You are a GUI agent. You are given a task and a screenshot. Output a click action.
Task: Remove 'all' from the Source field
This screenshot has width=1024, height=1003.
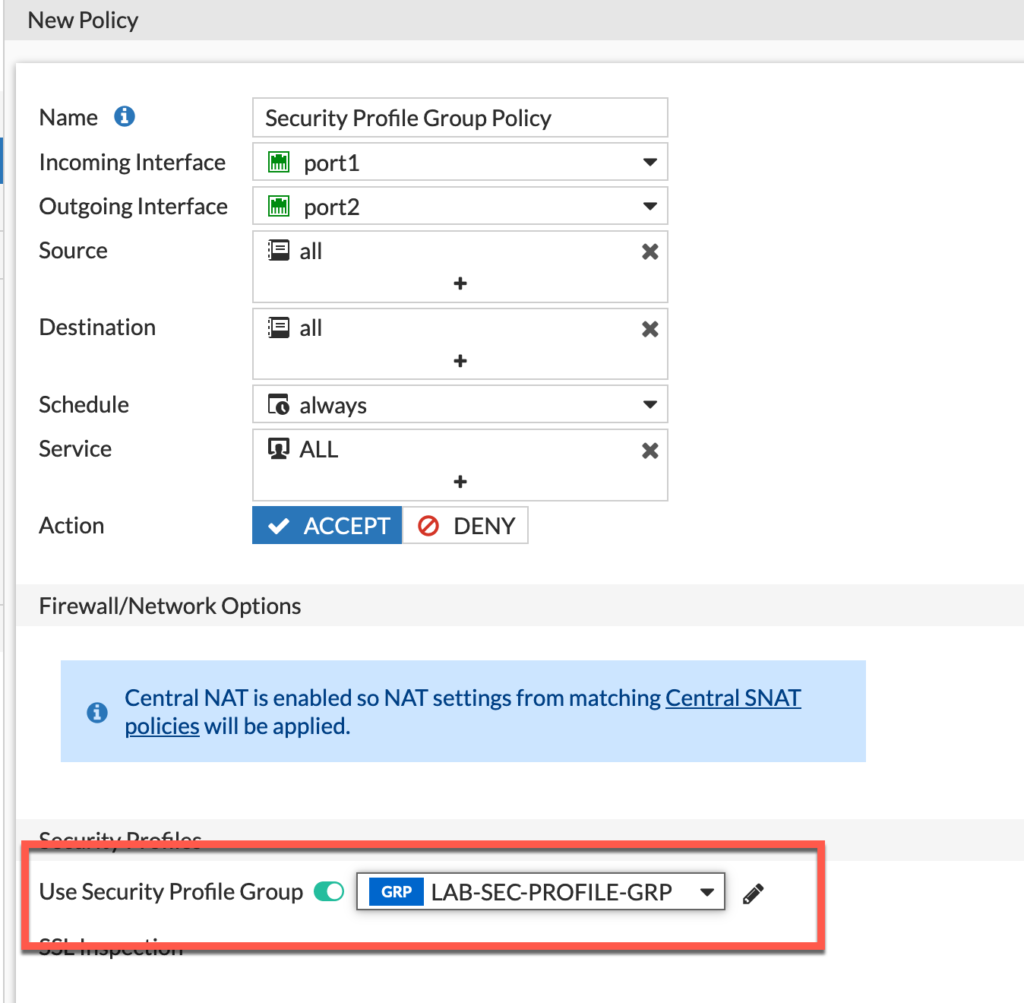click(649, 251)
